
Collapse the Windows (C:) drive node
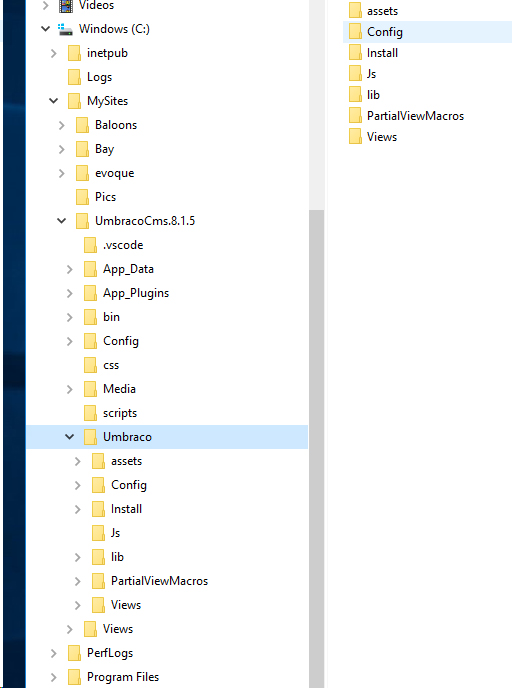tap(46, 29)
